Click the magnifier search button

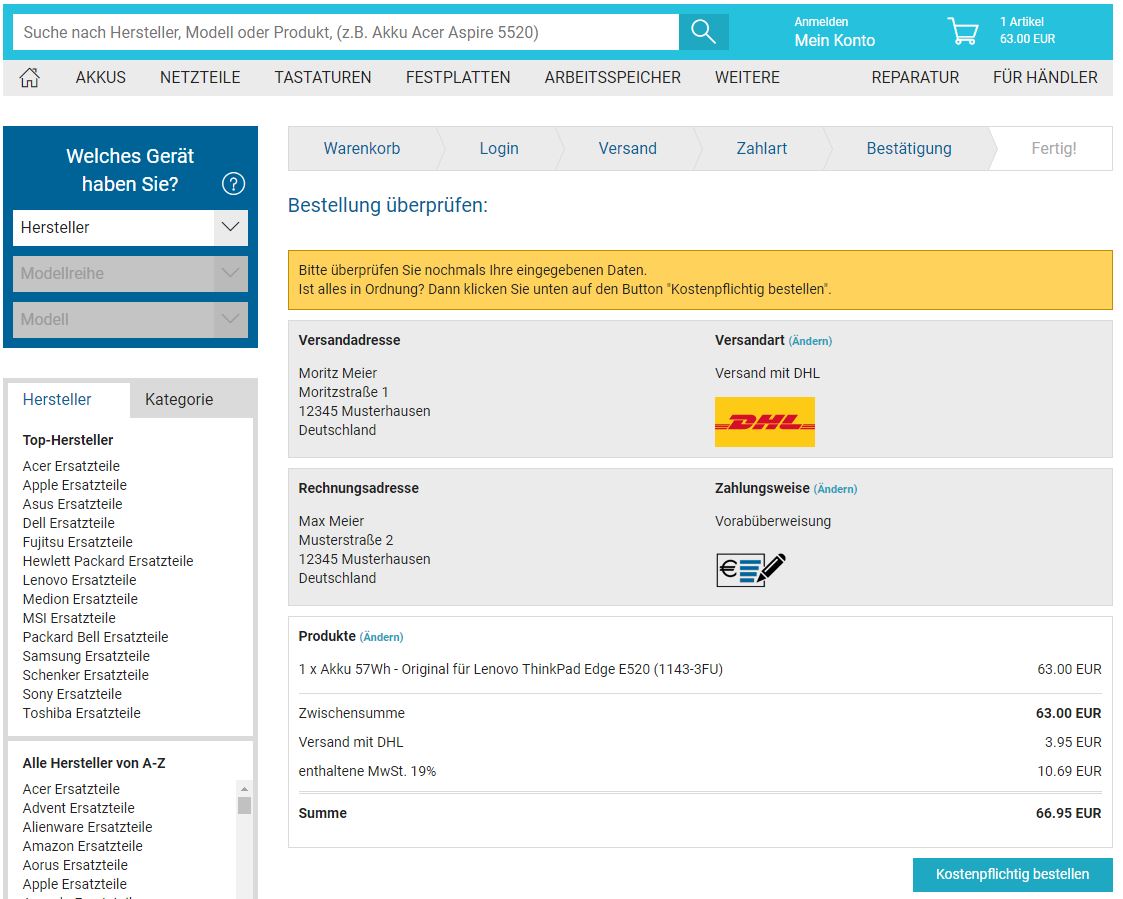[703, 32]
